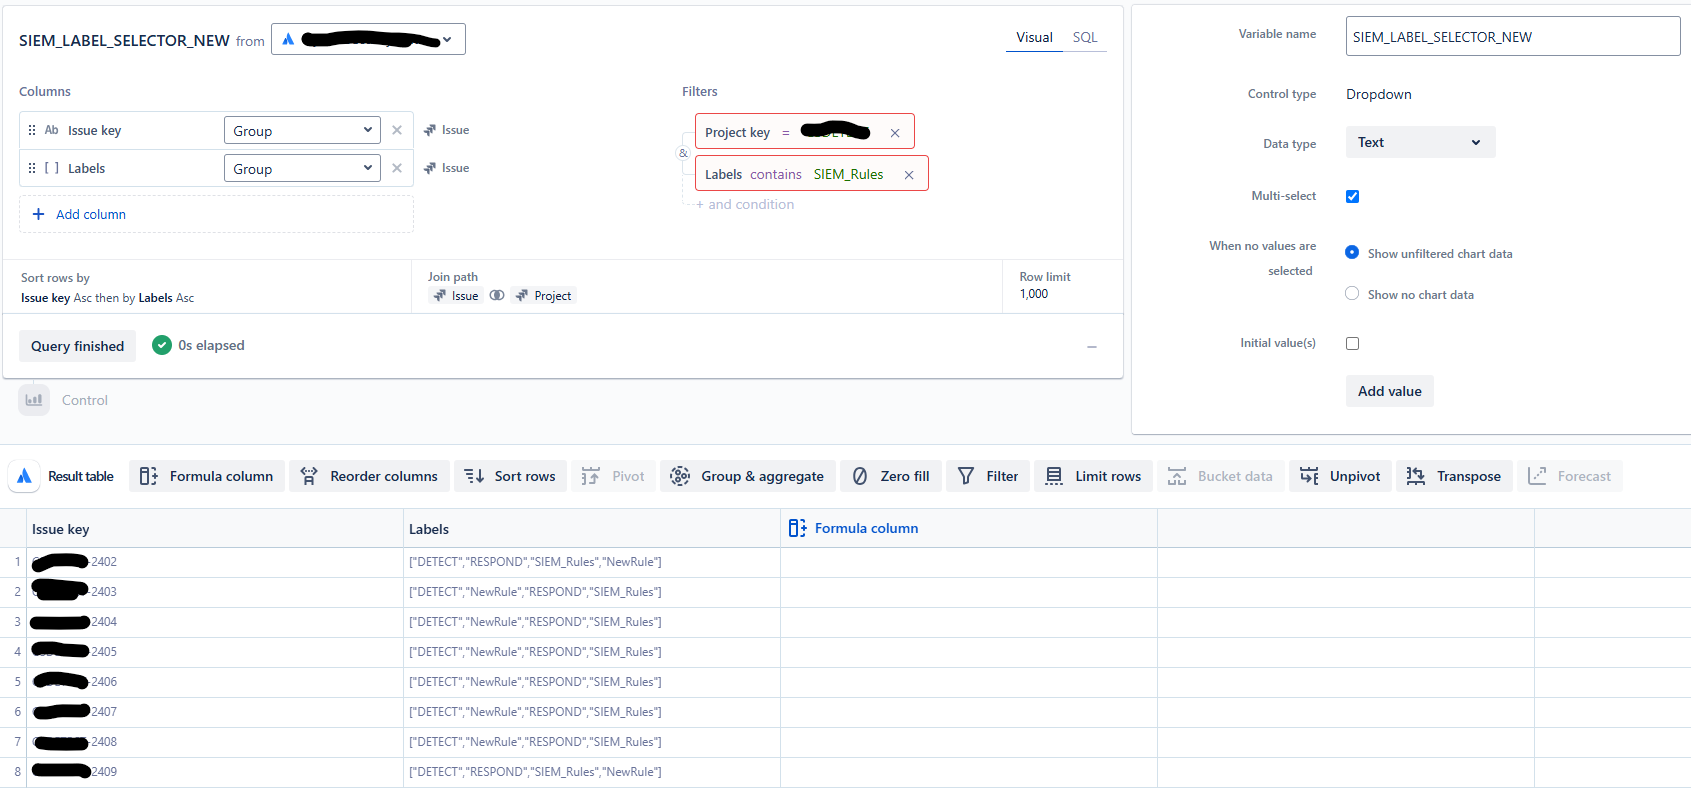The image size is (1691, 788).
Task: Click the Add value button
Action: point(1390,391)
